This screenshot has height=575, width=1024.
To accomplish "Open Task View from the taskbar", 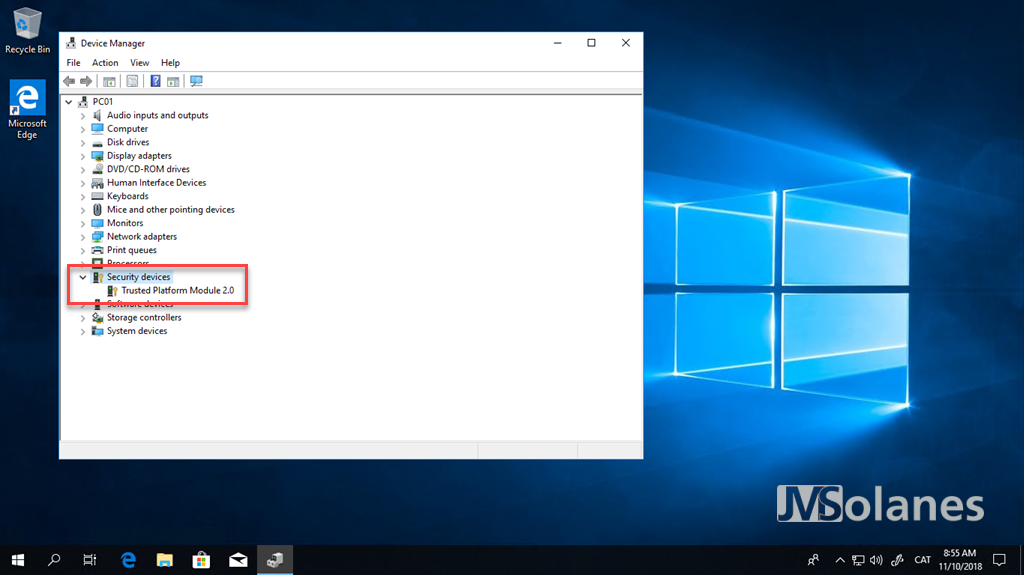I will tap(89, 560).
